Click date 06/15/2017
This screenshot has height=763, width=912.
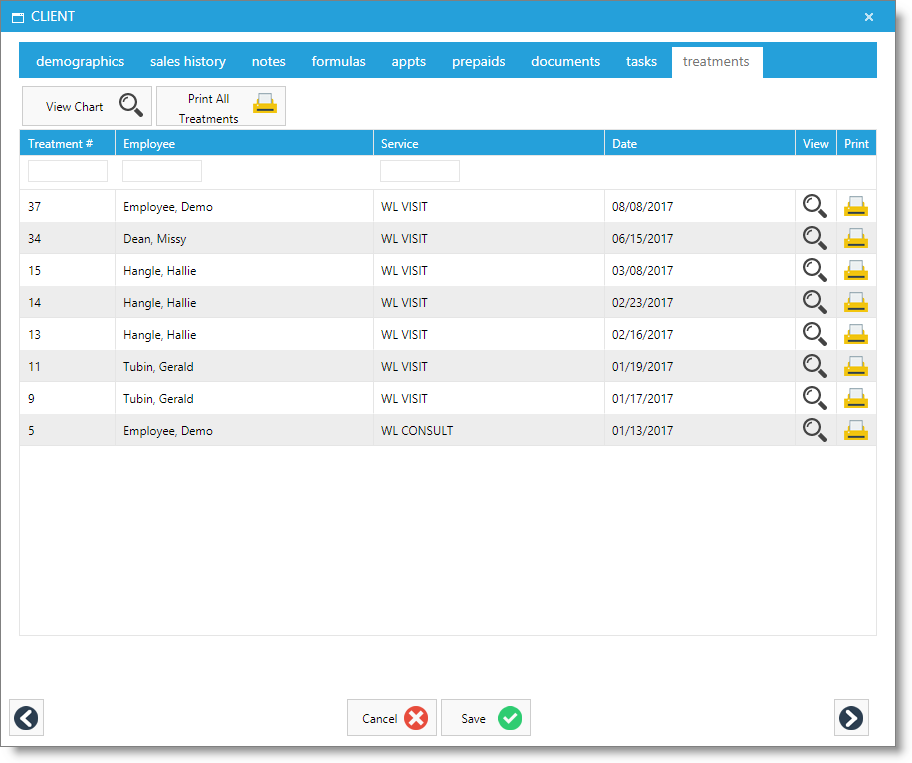coord(642,239)
